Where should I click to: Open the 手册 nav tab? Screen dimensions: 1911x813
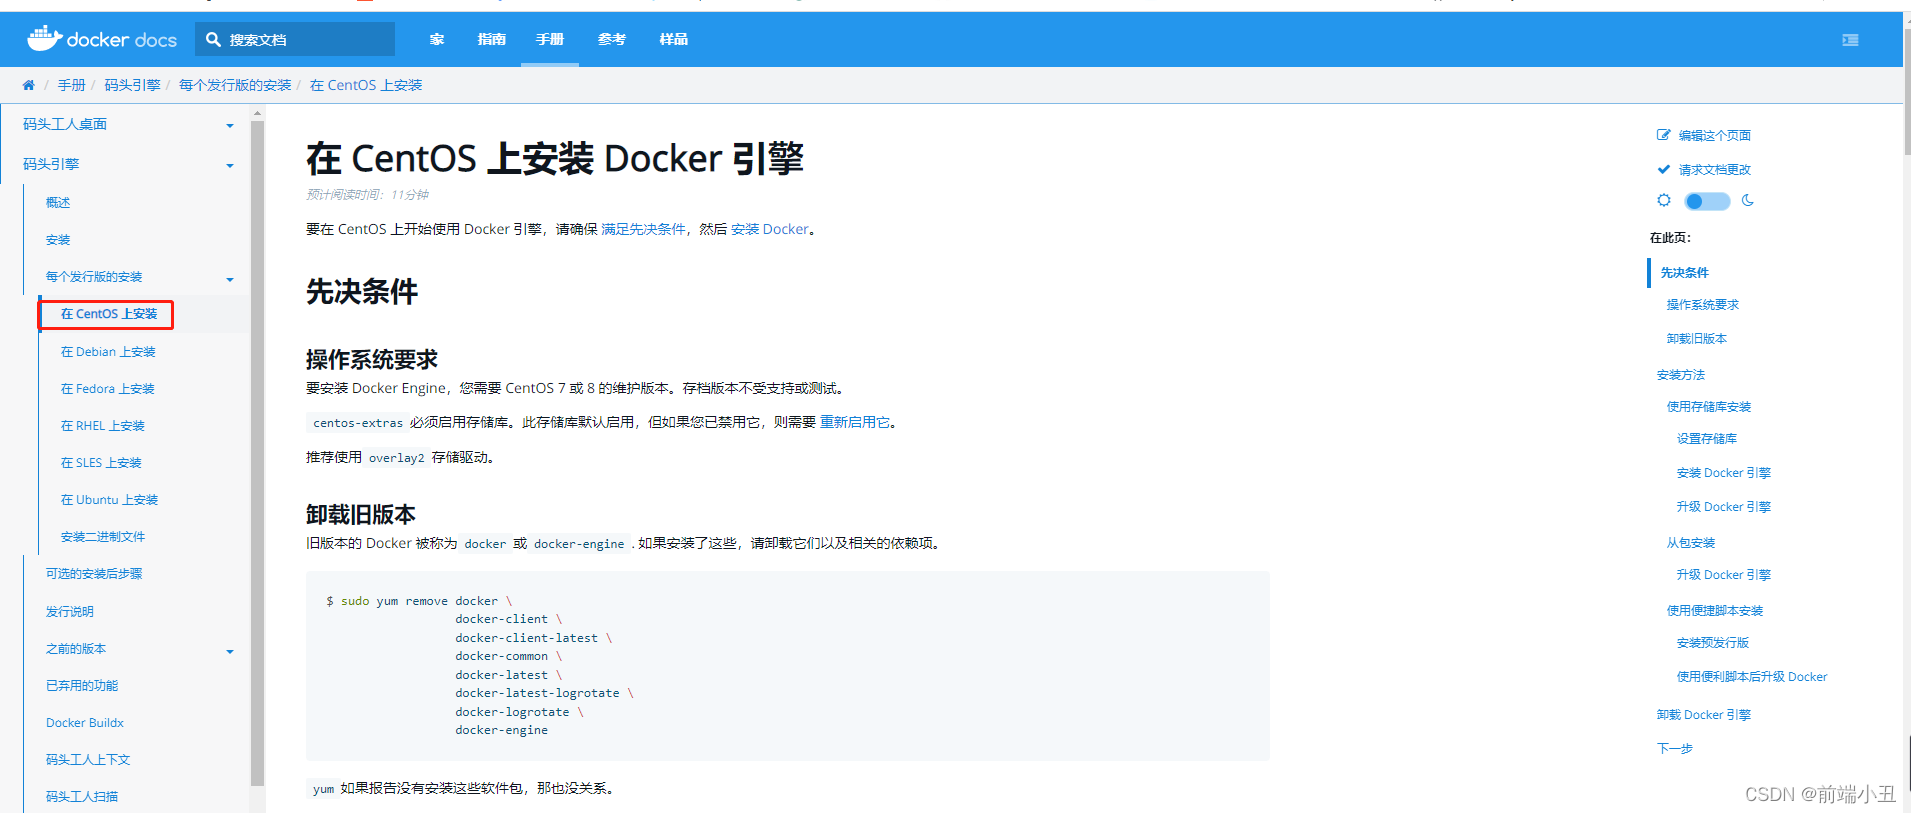click(550, 39)
